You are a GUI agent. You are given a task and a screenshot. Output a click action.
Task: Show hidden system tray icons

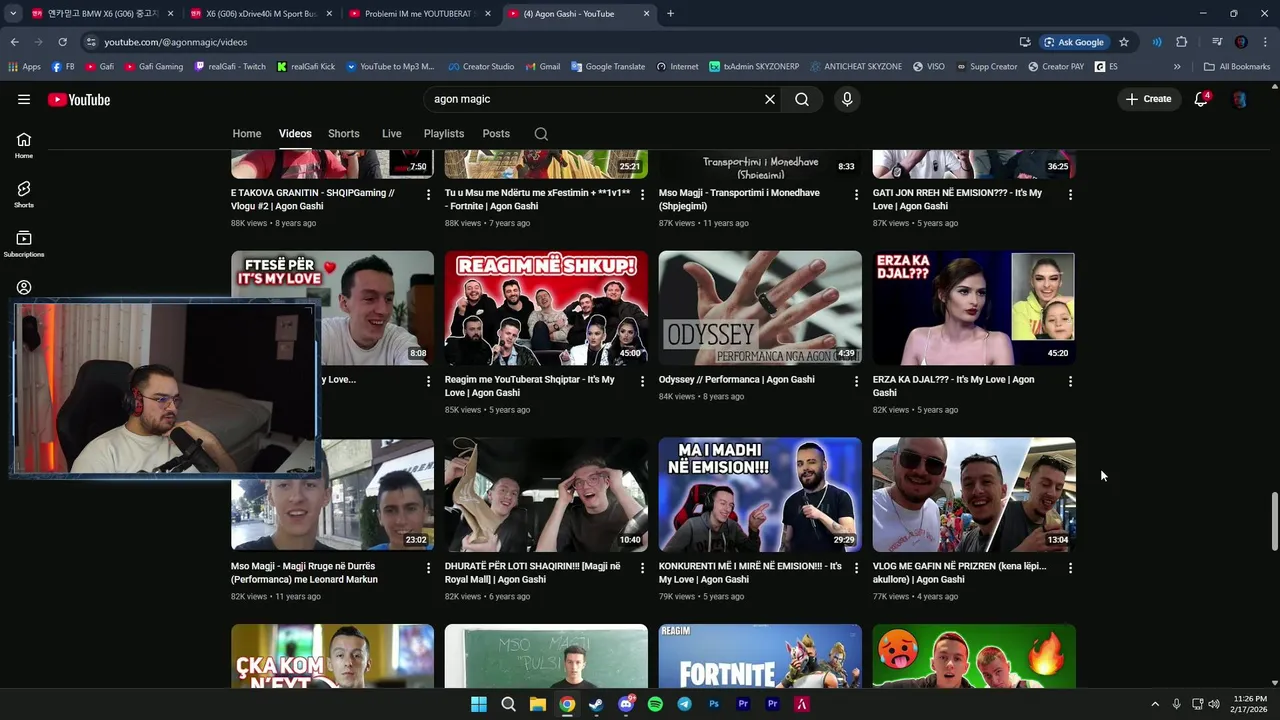pos(1155,704)
